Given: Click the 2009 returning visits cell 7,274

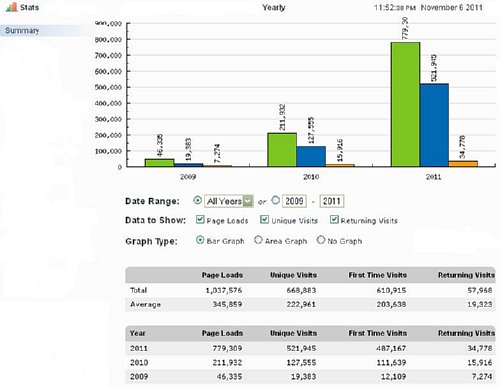Looking at the screenshot, I should [482, 377].
